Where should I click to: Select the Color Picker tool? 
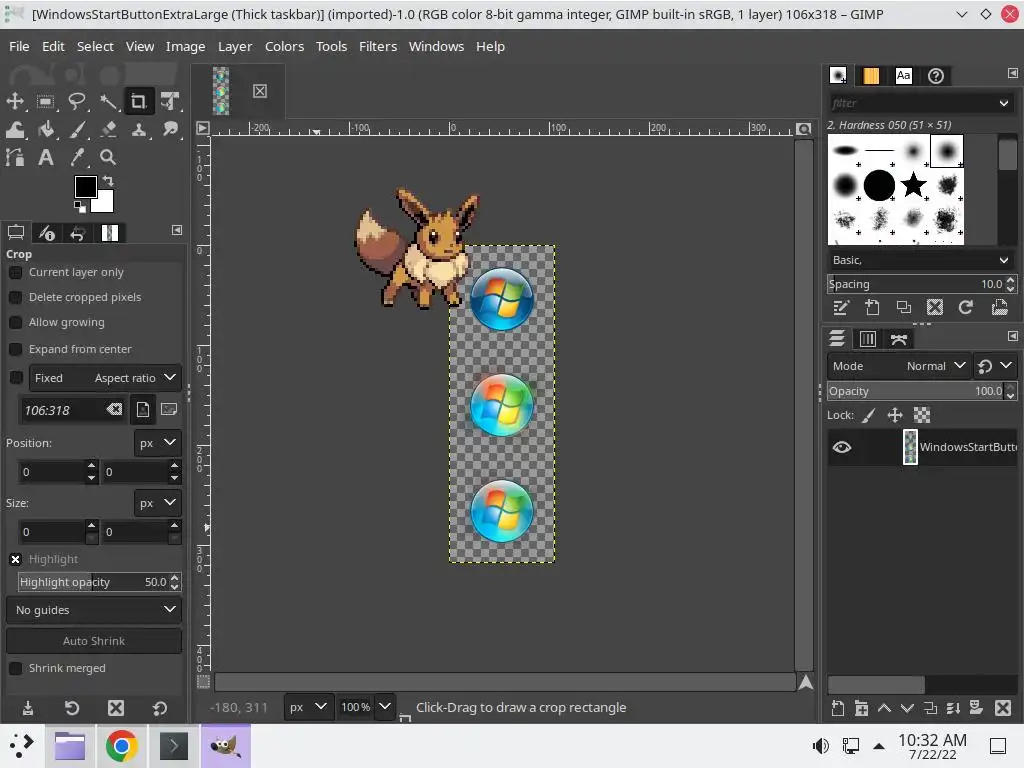(x=77, y=157)
